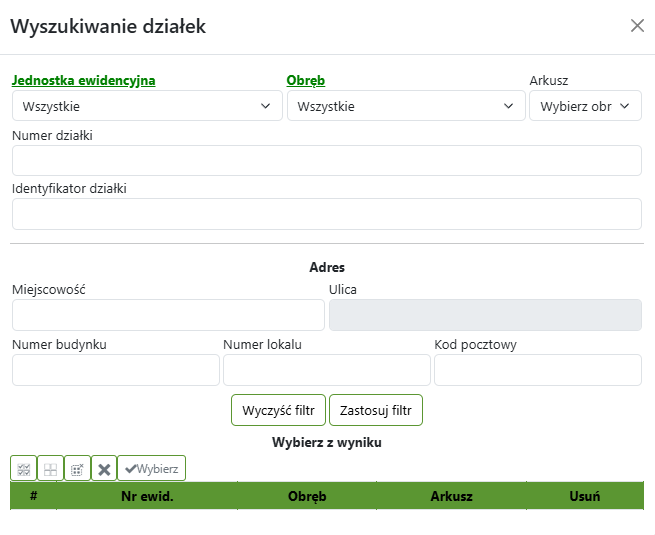Click the X remove icon in results toolbar

pyautogui.click(x=104, y=468)
